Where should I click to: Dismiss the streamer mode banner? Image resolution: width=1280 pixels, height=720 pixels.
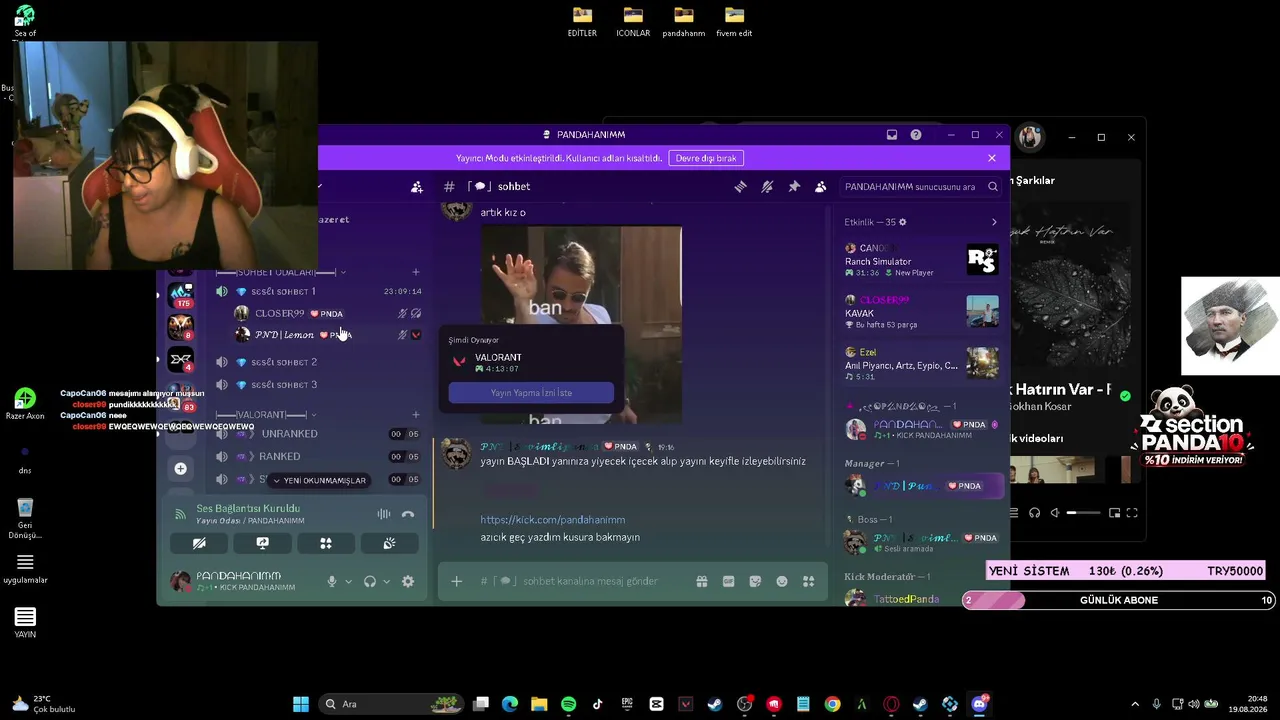click(x=992, y=158)
